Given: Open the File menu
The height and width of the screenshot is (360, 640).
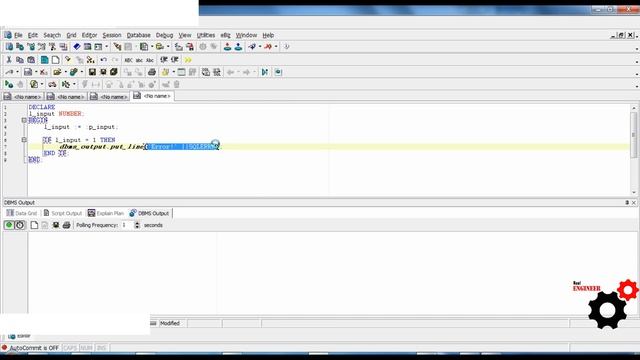Looking at the screenshot, I should 18,35.
